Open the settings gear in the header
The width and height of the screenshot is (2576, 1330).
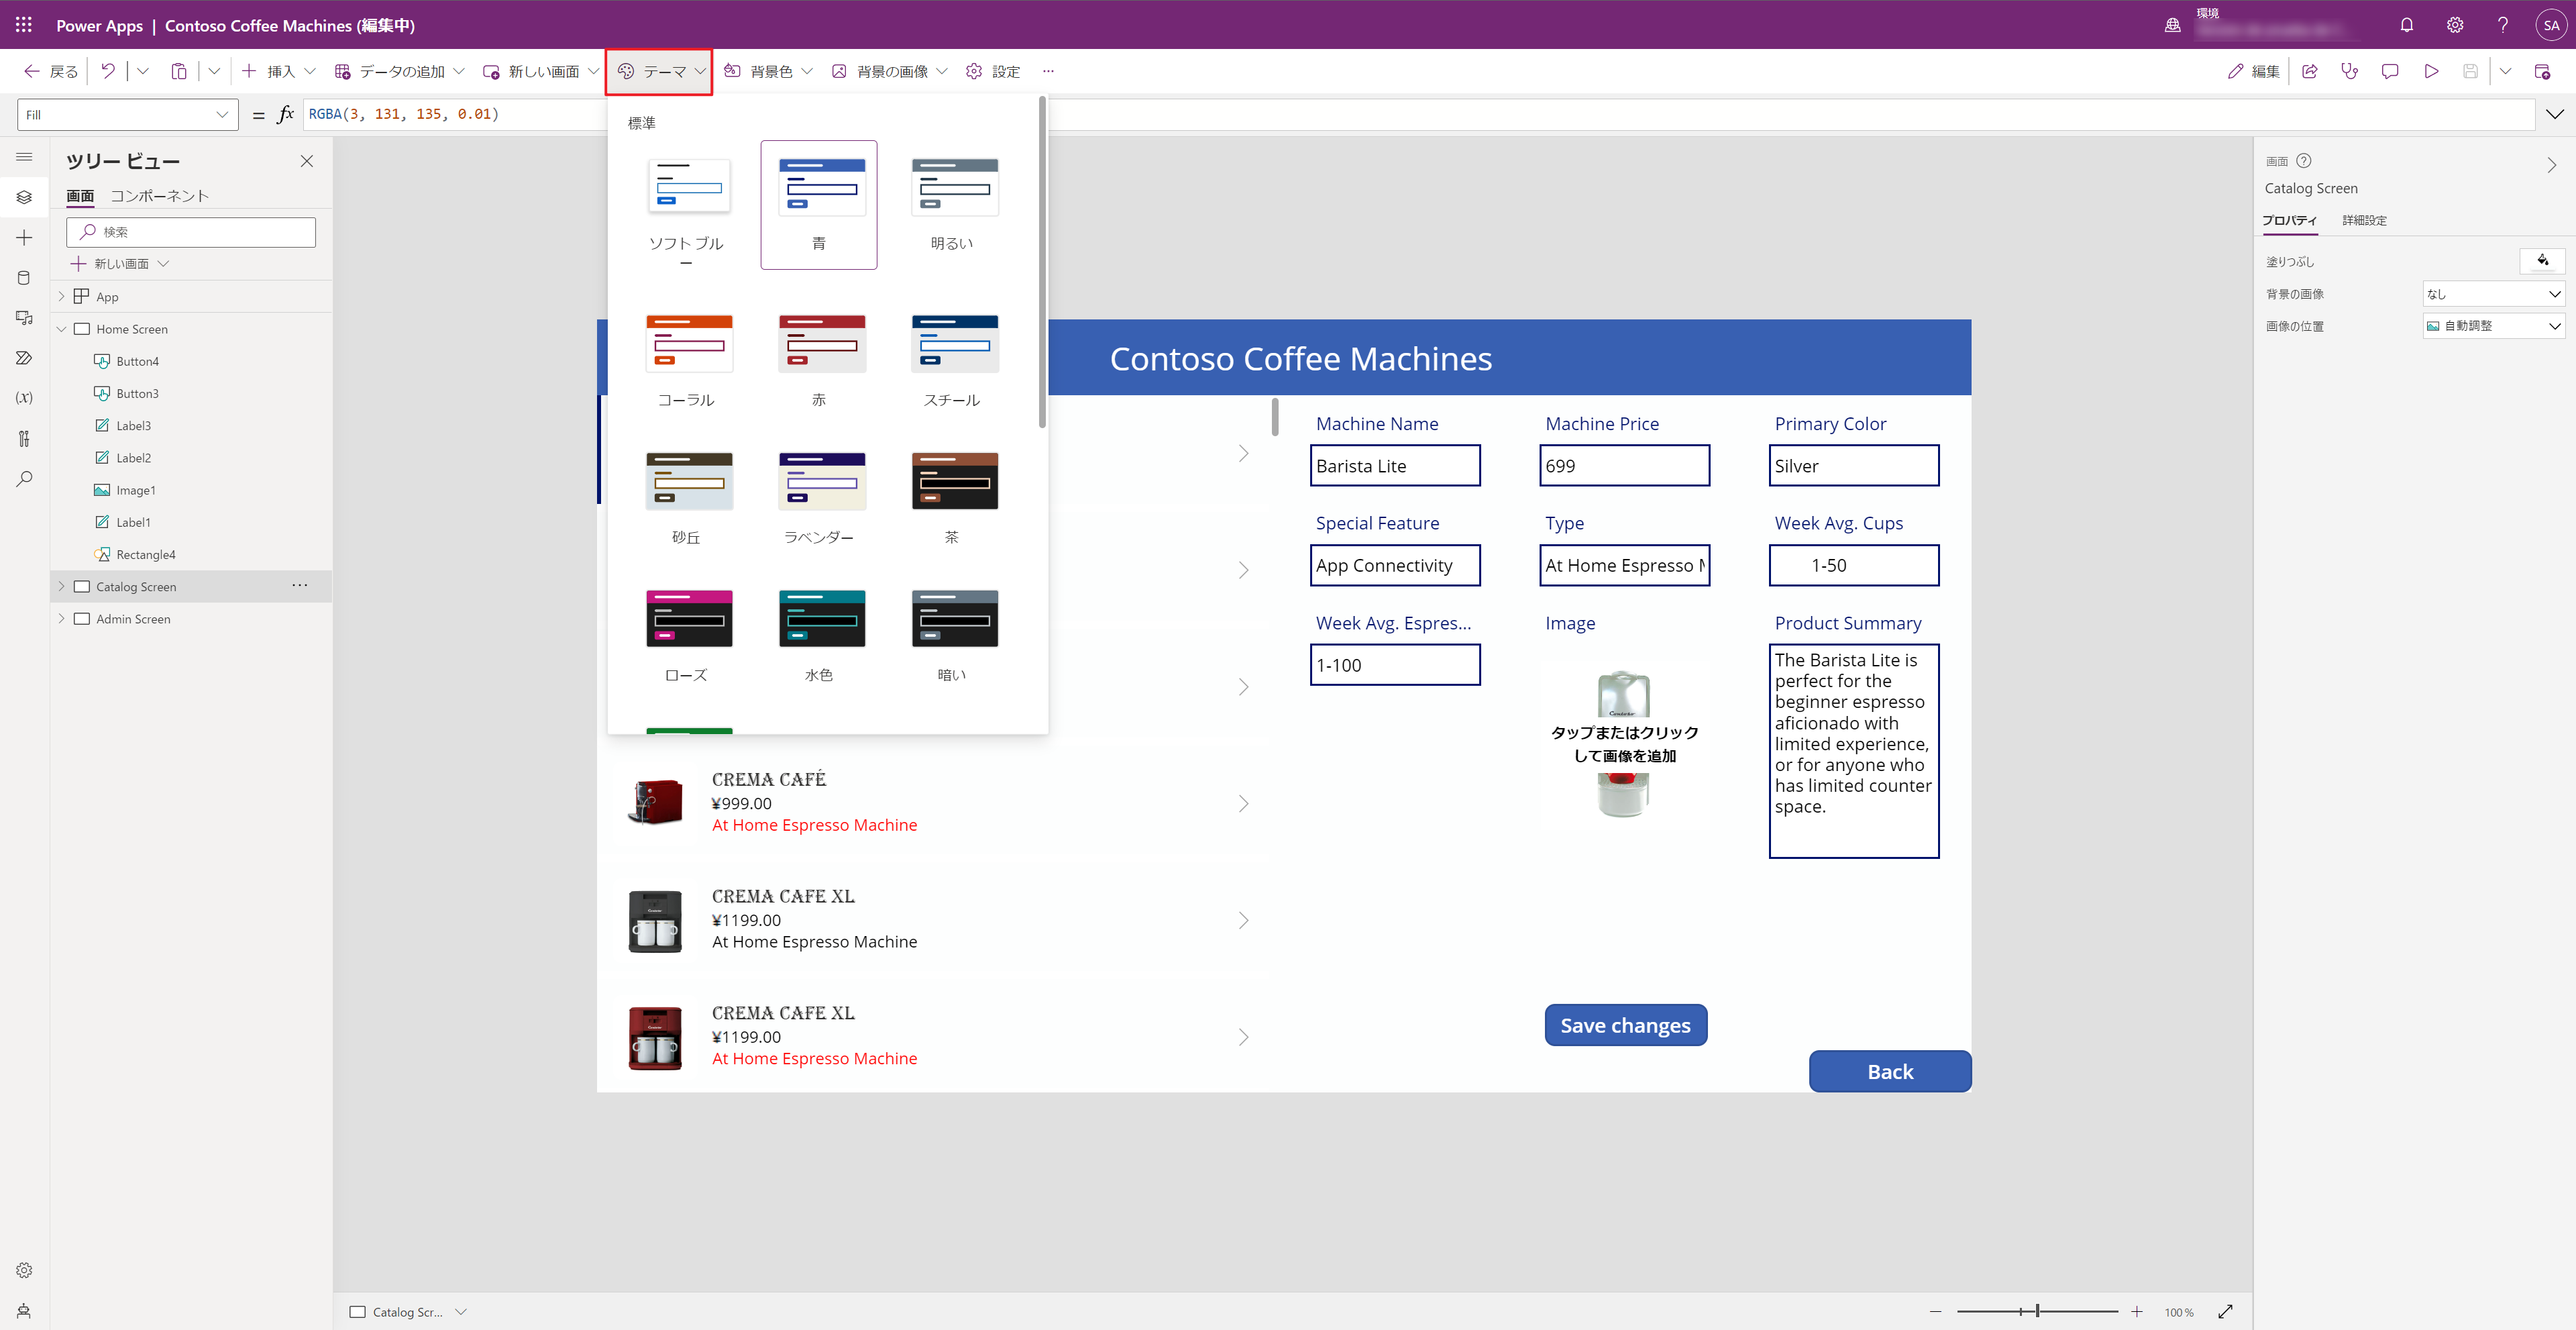(x=2454, y=25)
